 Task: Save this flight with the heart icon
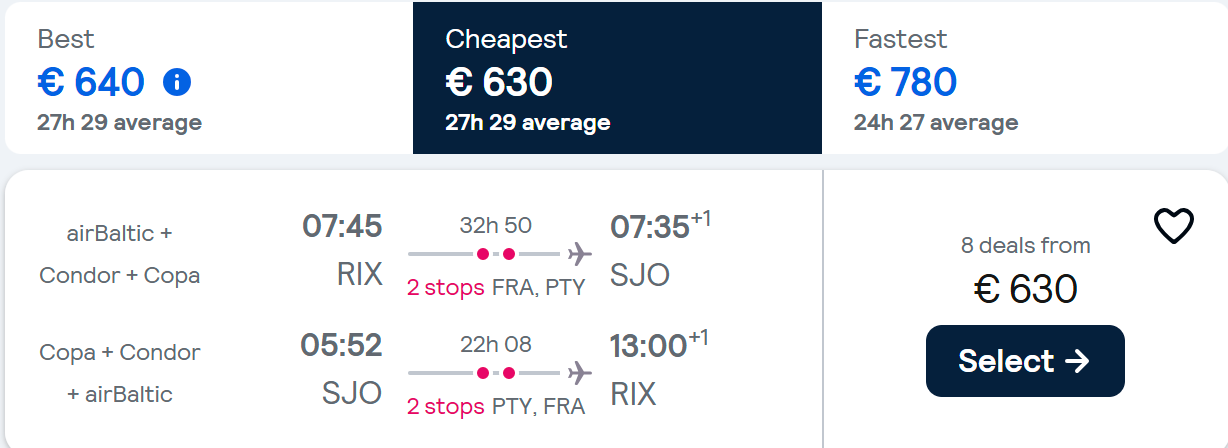pos(1174,227)
